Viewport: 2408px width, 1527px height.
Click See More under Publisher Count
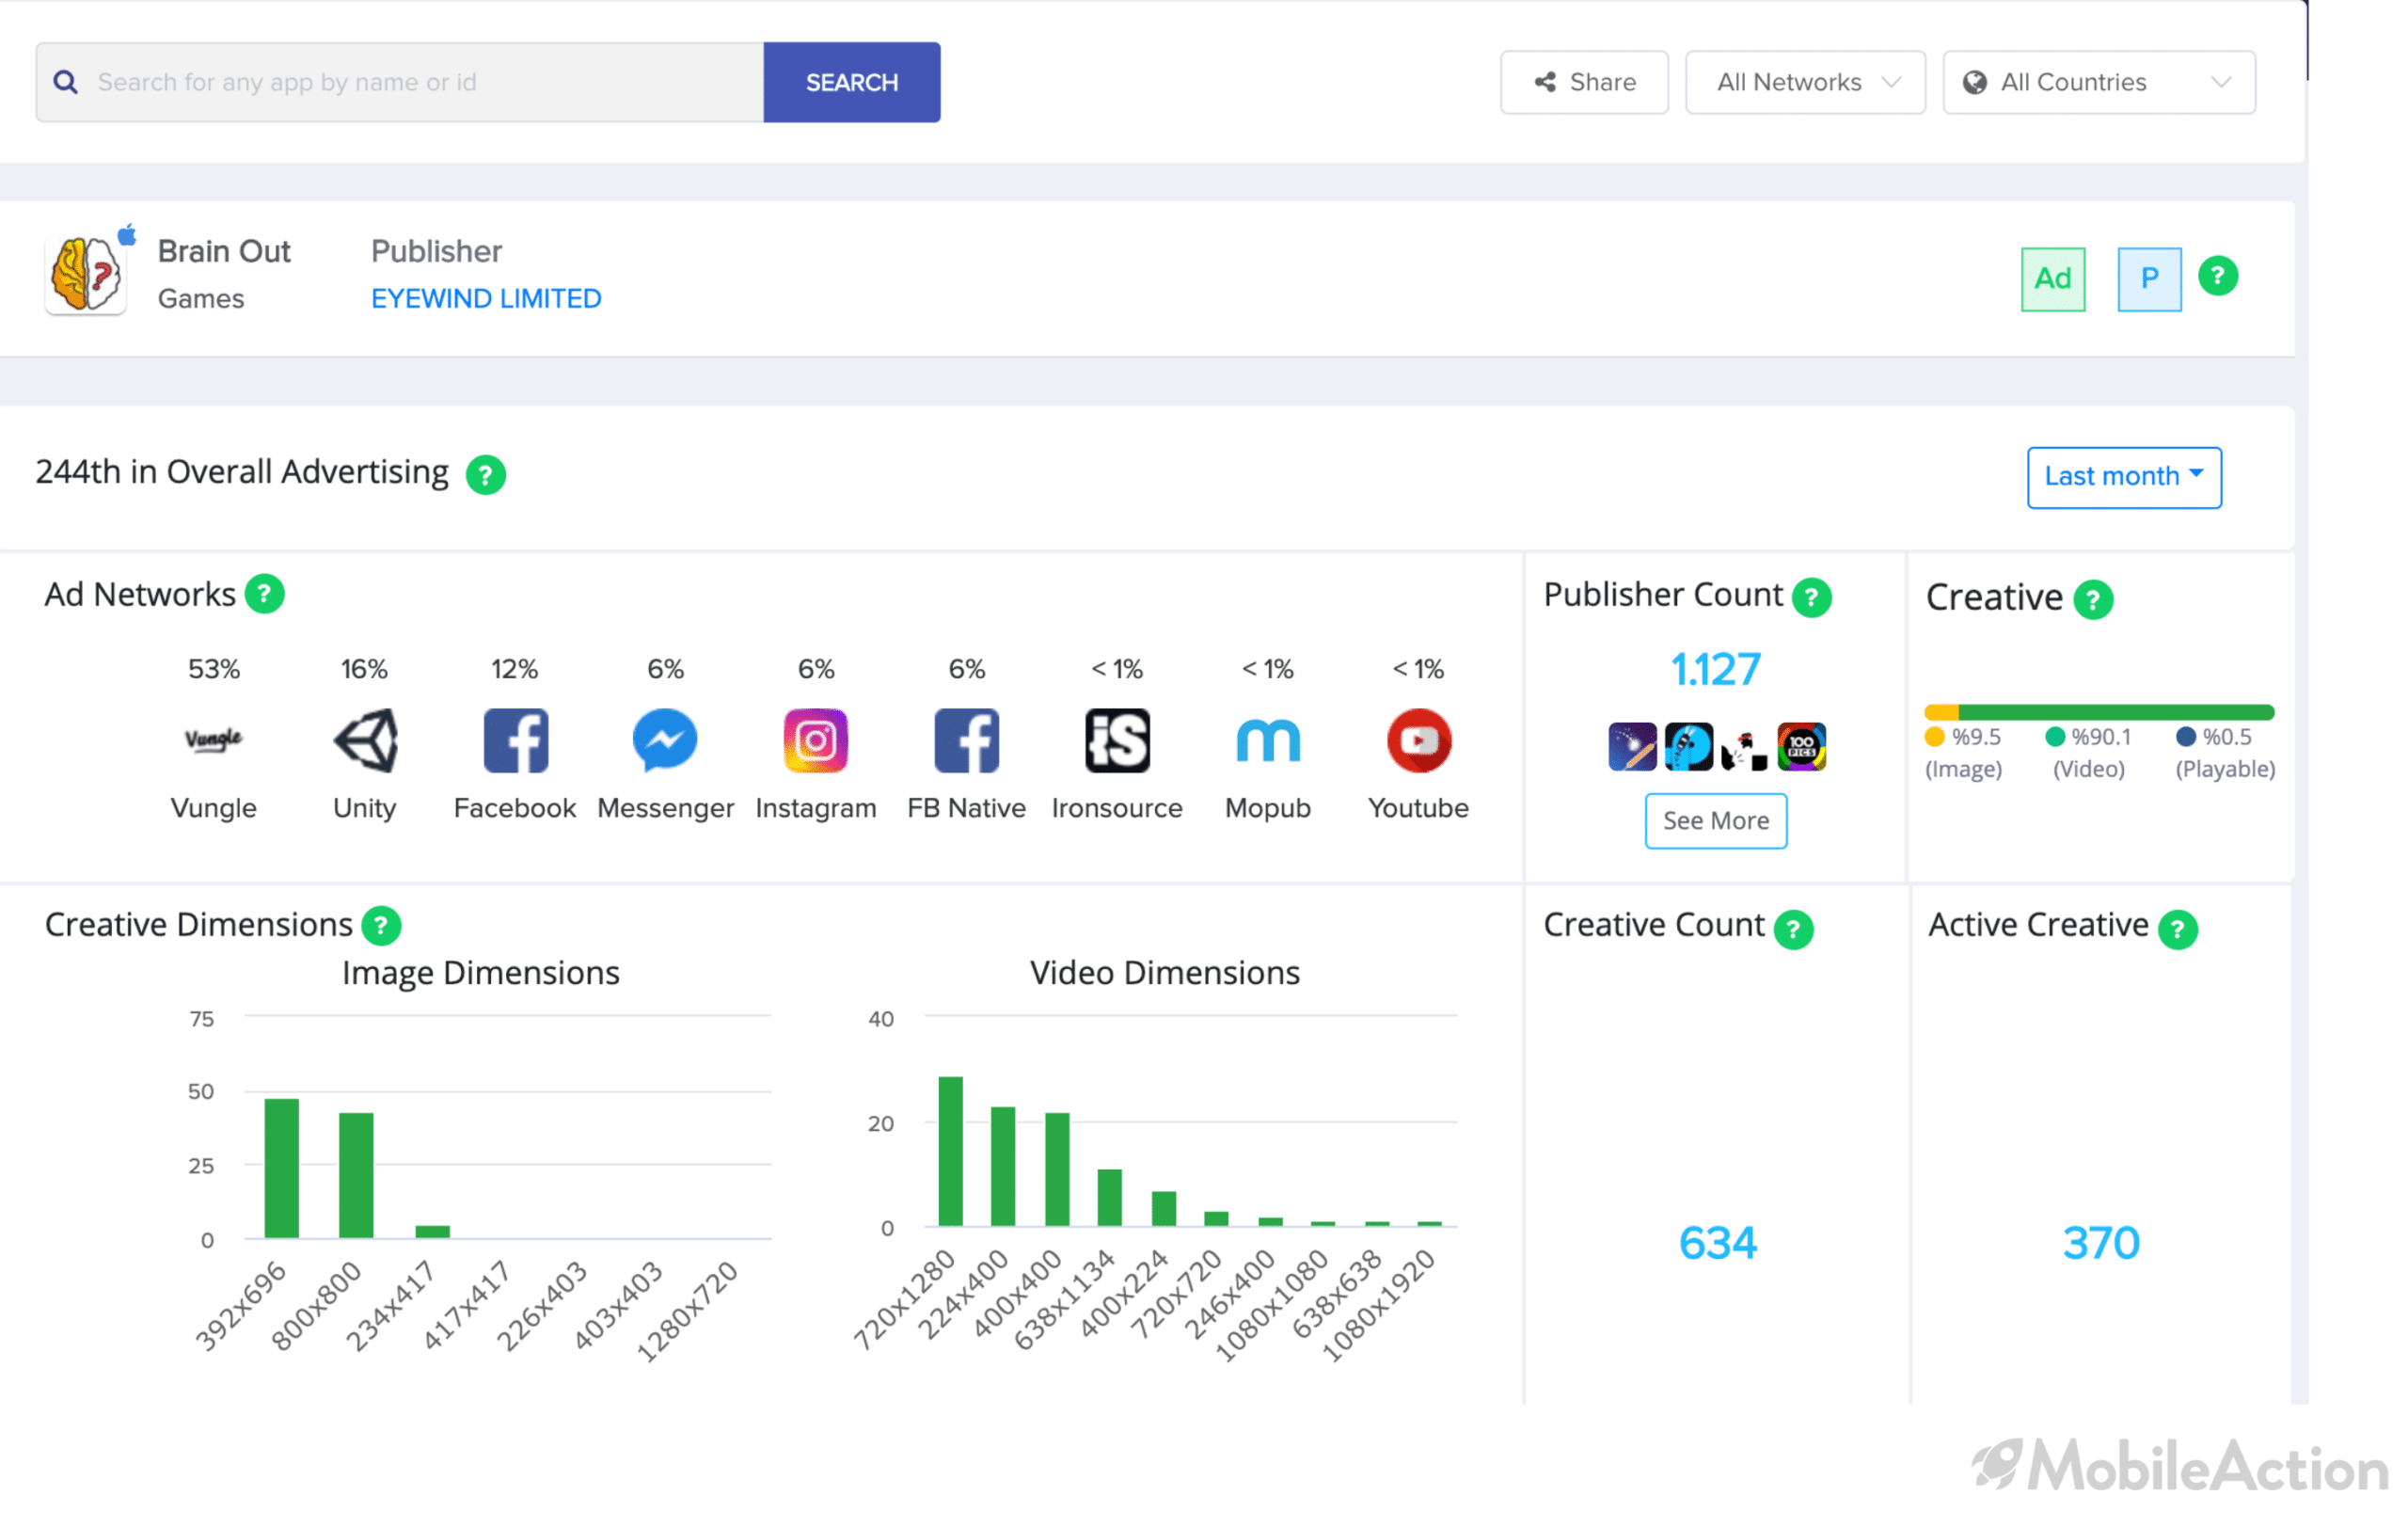1717,821
